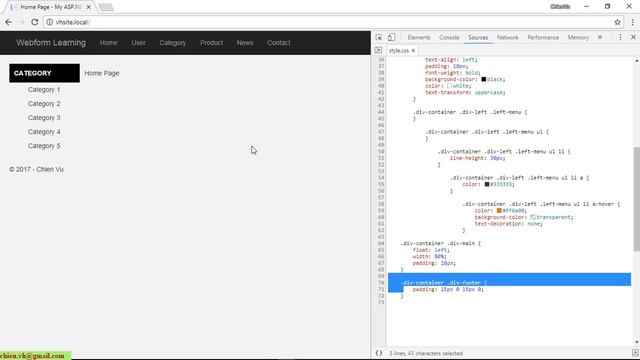The image size is (640, 360).
Task: Switch to the Elements tab
Action: coord(419,37)
